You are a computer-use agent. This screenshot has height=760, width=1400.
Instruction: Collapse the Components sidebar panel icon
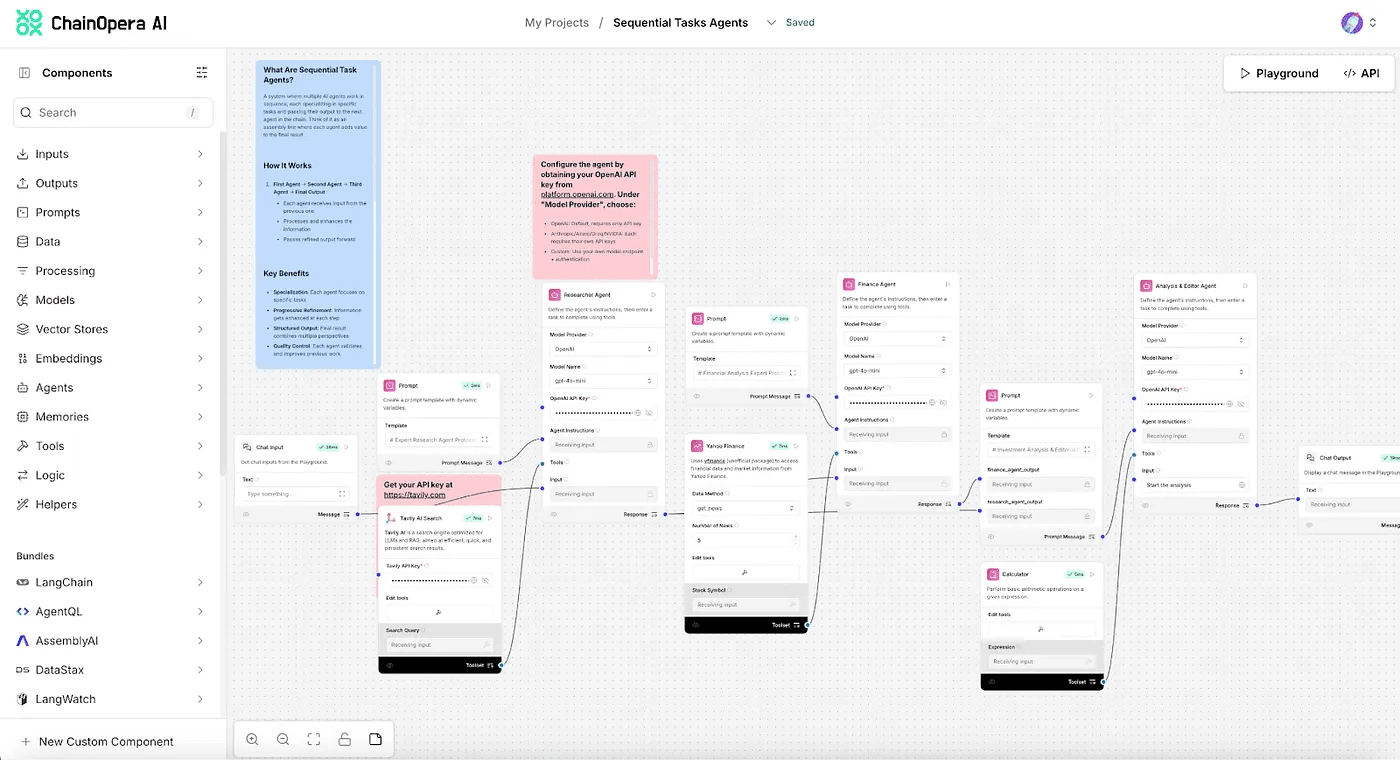24,73
